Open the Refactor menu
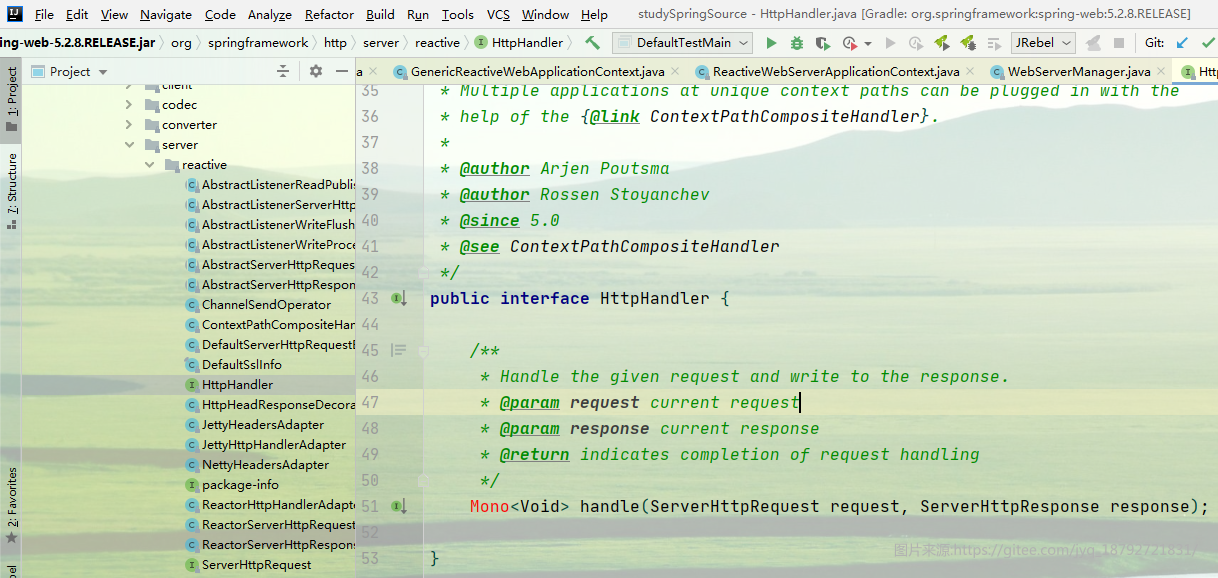The height and width of the screenshot is (578, 1218). 329,14
